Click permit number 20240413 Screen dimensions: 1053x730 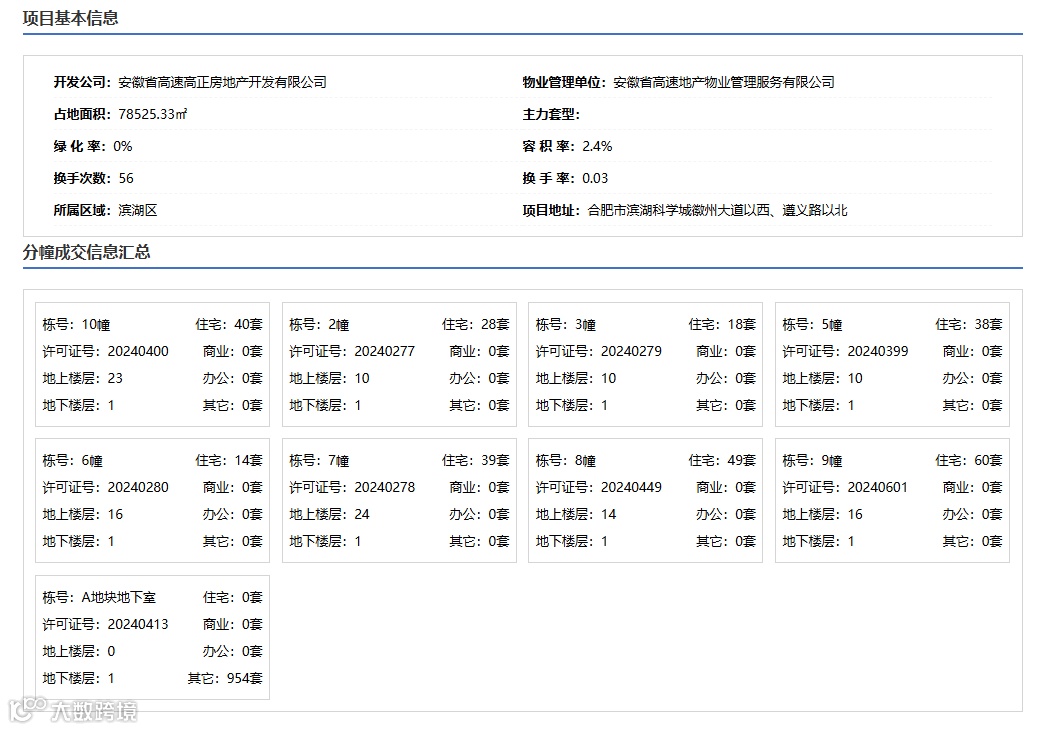pos(138,624)
